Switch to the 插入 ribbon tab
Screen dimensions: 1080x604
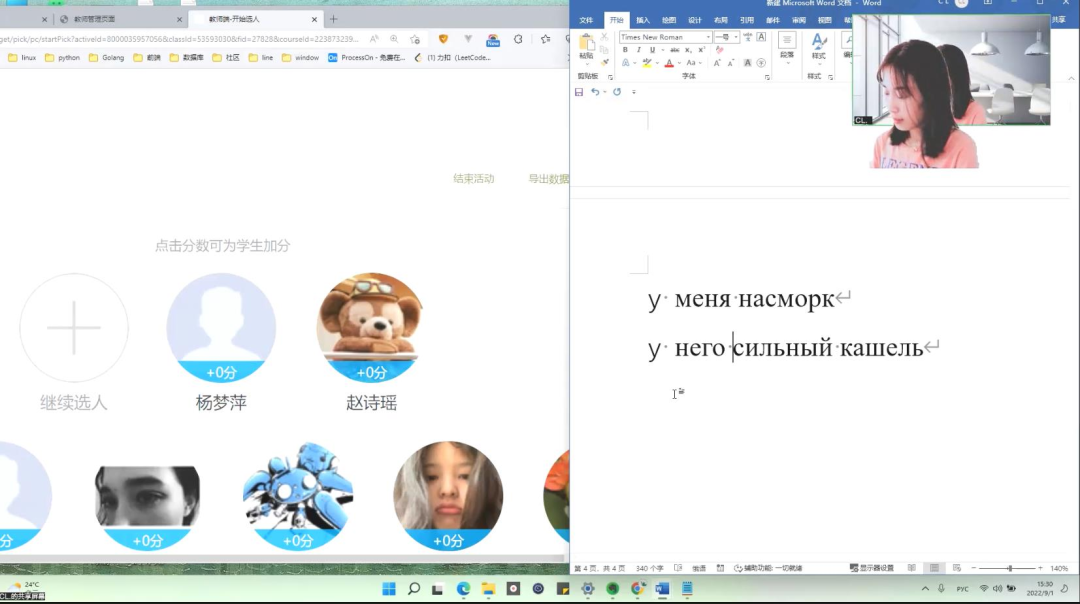click(x=643, y=20)
